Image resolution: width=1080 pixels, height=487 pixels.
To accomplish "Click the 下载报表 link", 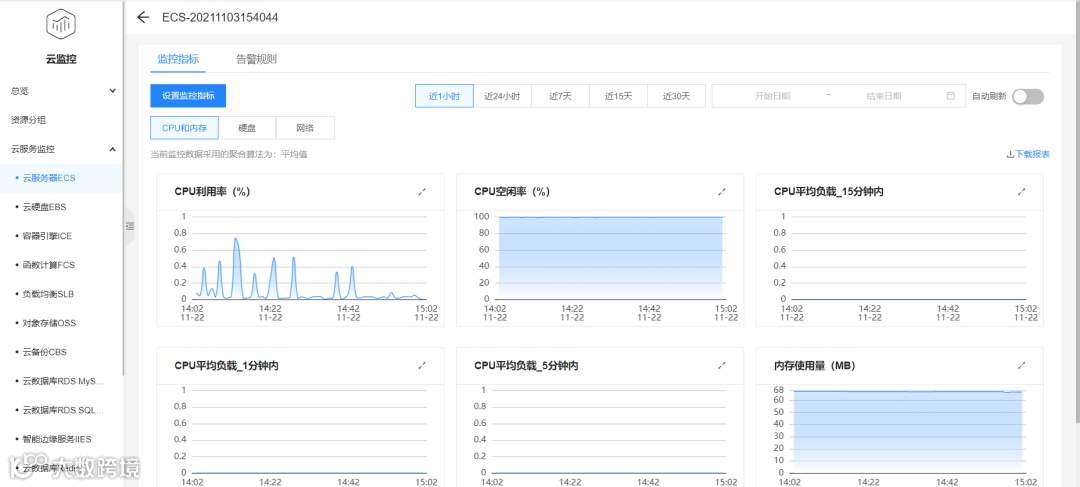I will point(1028,154).
